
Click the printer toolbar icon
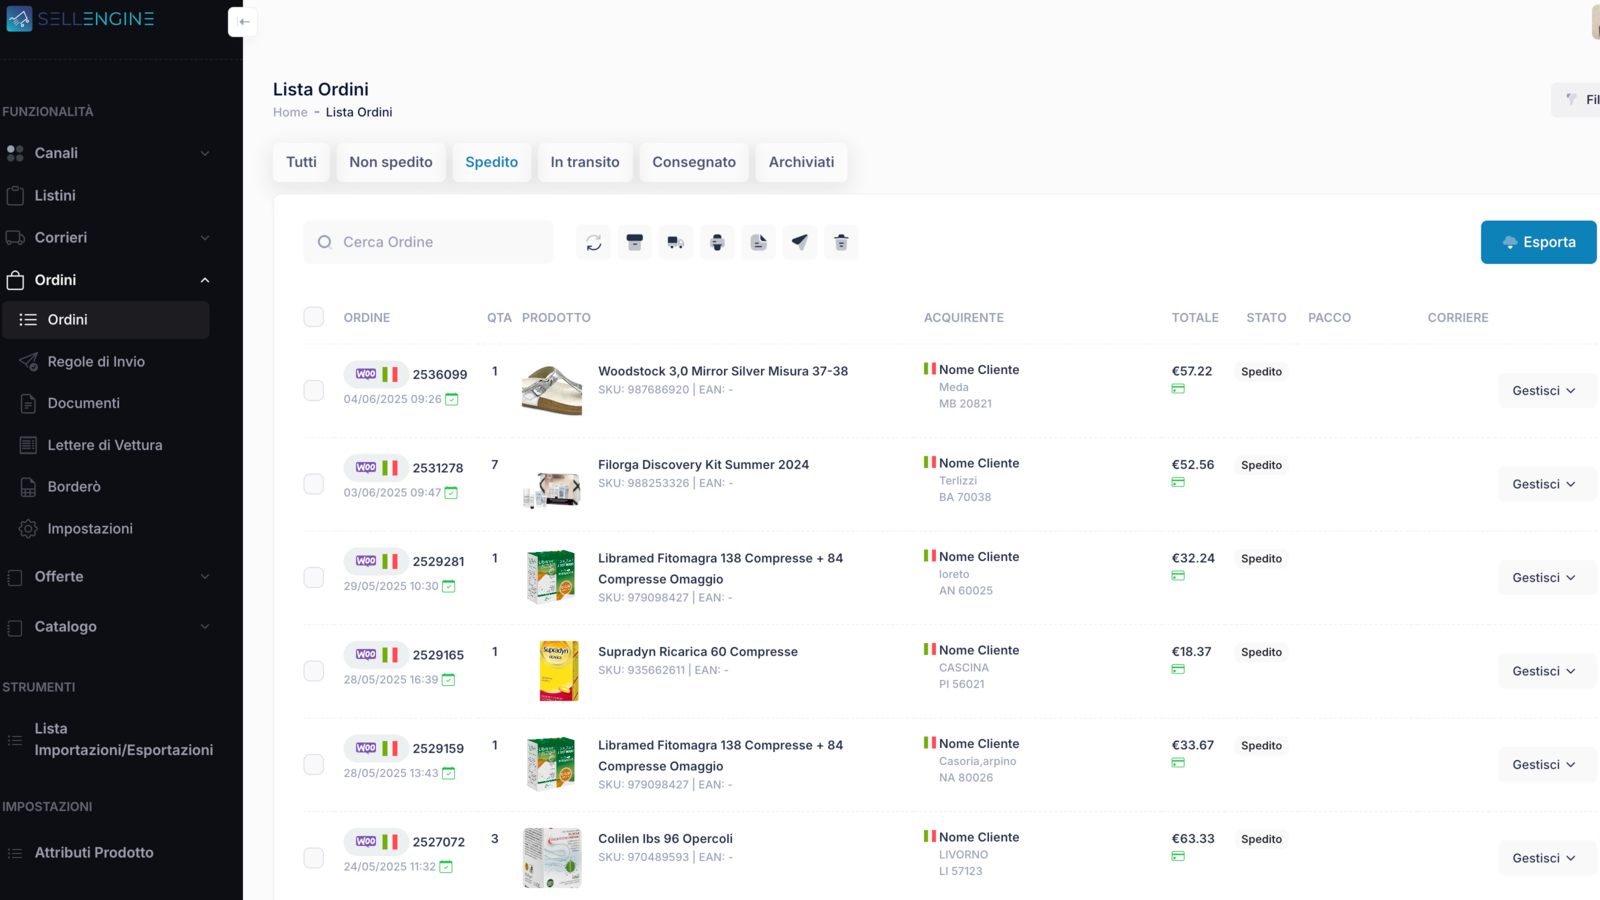[x=717, y=242]
